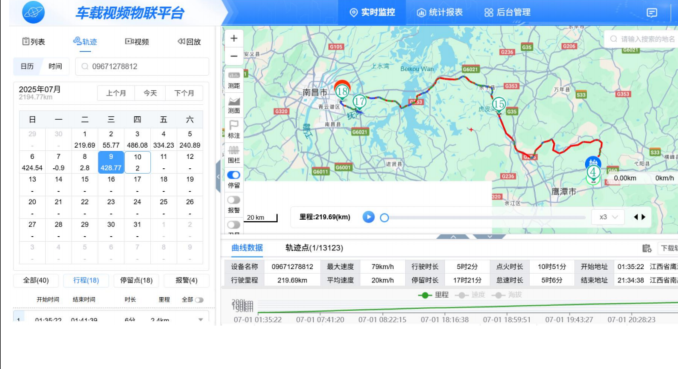Viewport: 678px width, 369px height.
Task: Expand trip row 1 details arrow
Action: [x=201, y=320]
